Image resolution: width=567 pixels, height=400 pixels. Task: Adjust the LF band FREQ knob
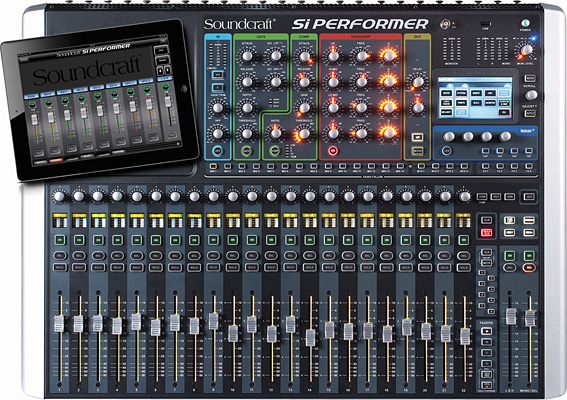[x=361, y=133]
